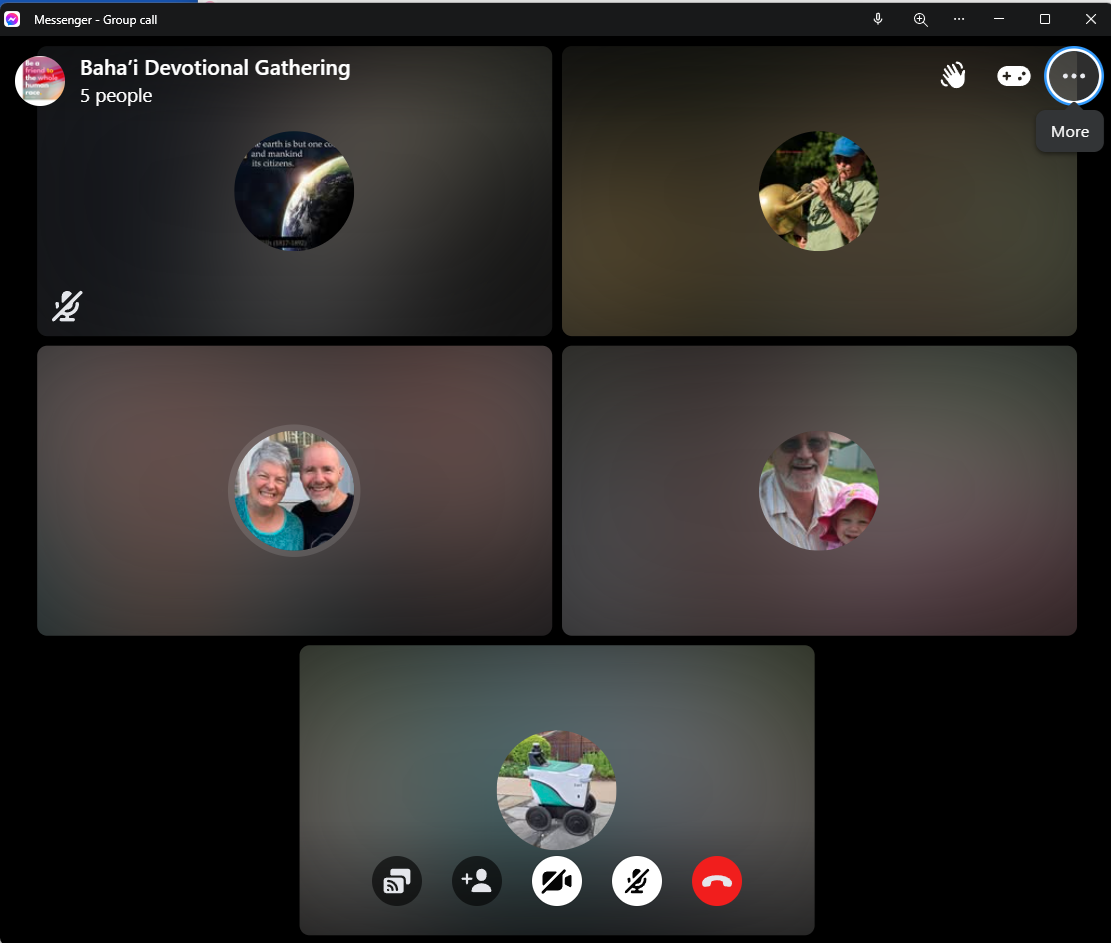Select the grandfather with child participant tile
This screenshot has width=1111, height=943.
pos(818,491)
